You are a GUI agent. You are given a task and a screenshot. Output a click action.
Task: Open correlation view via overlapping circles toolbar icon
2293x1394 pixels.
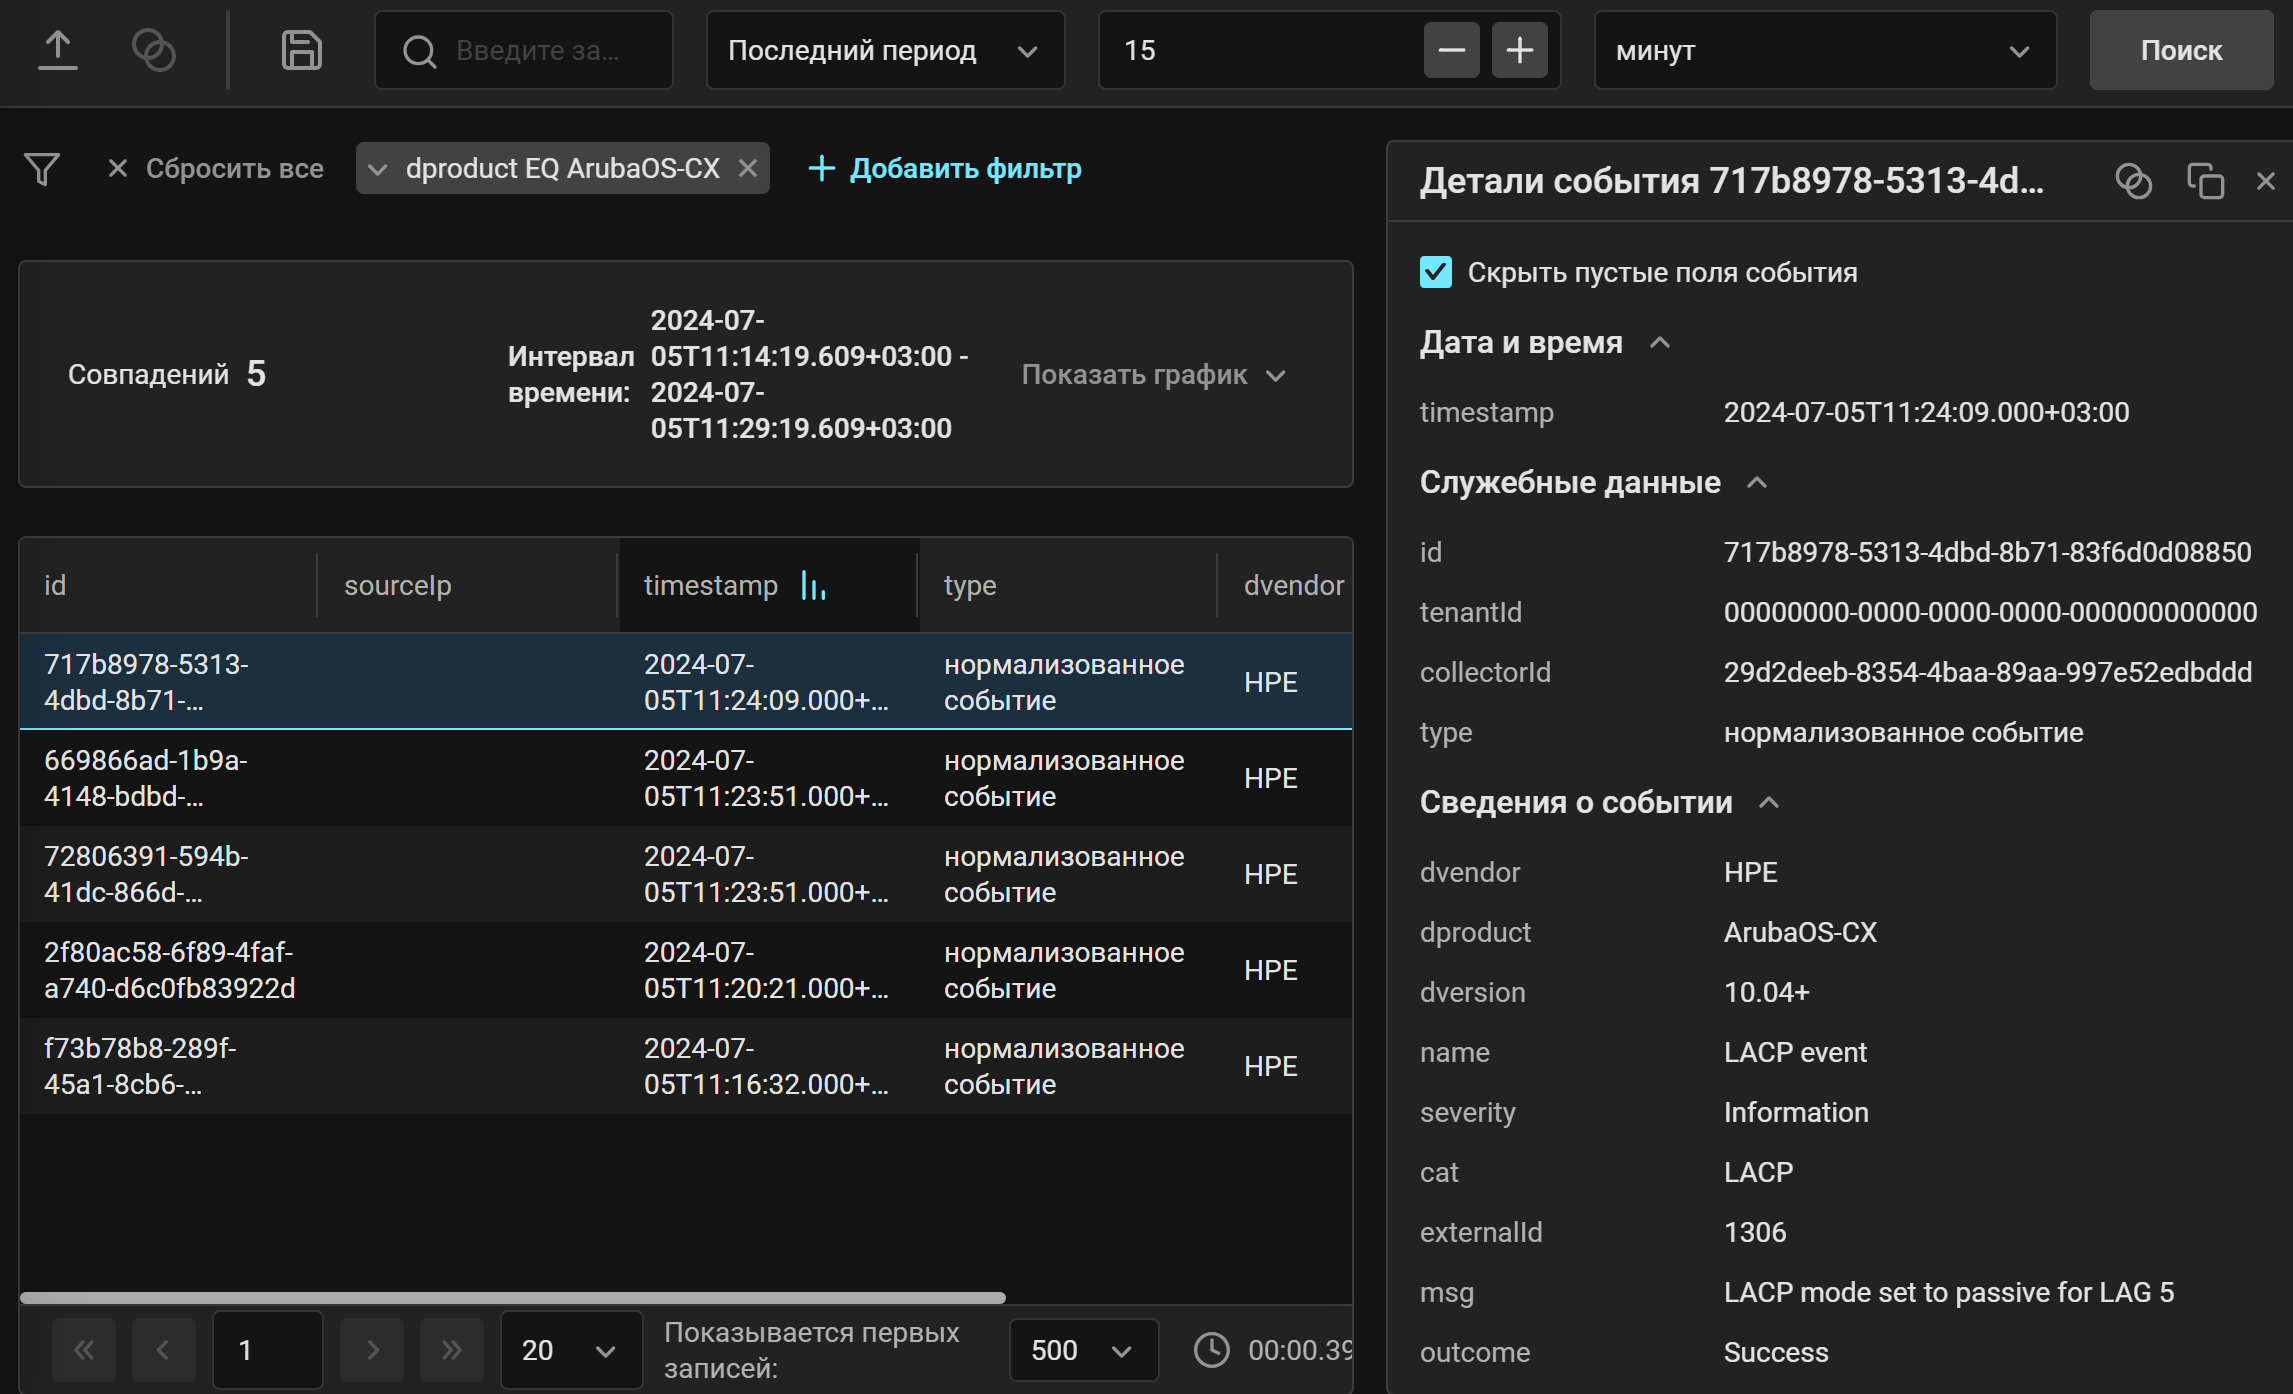[x=155, y=50]
